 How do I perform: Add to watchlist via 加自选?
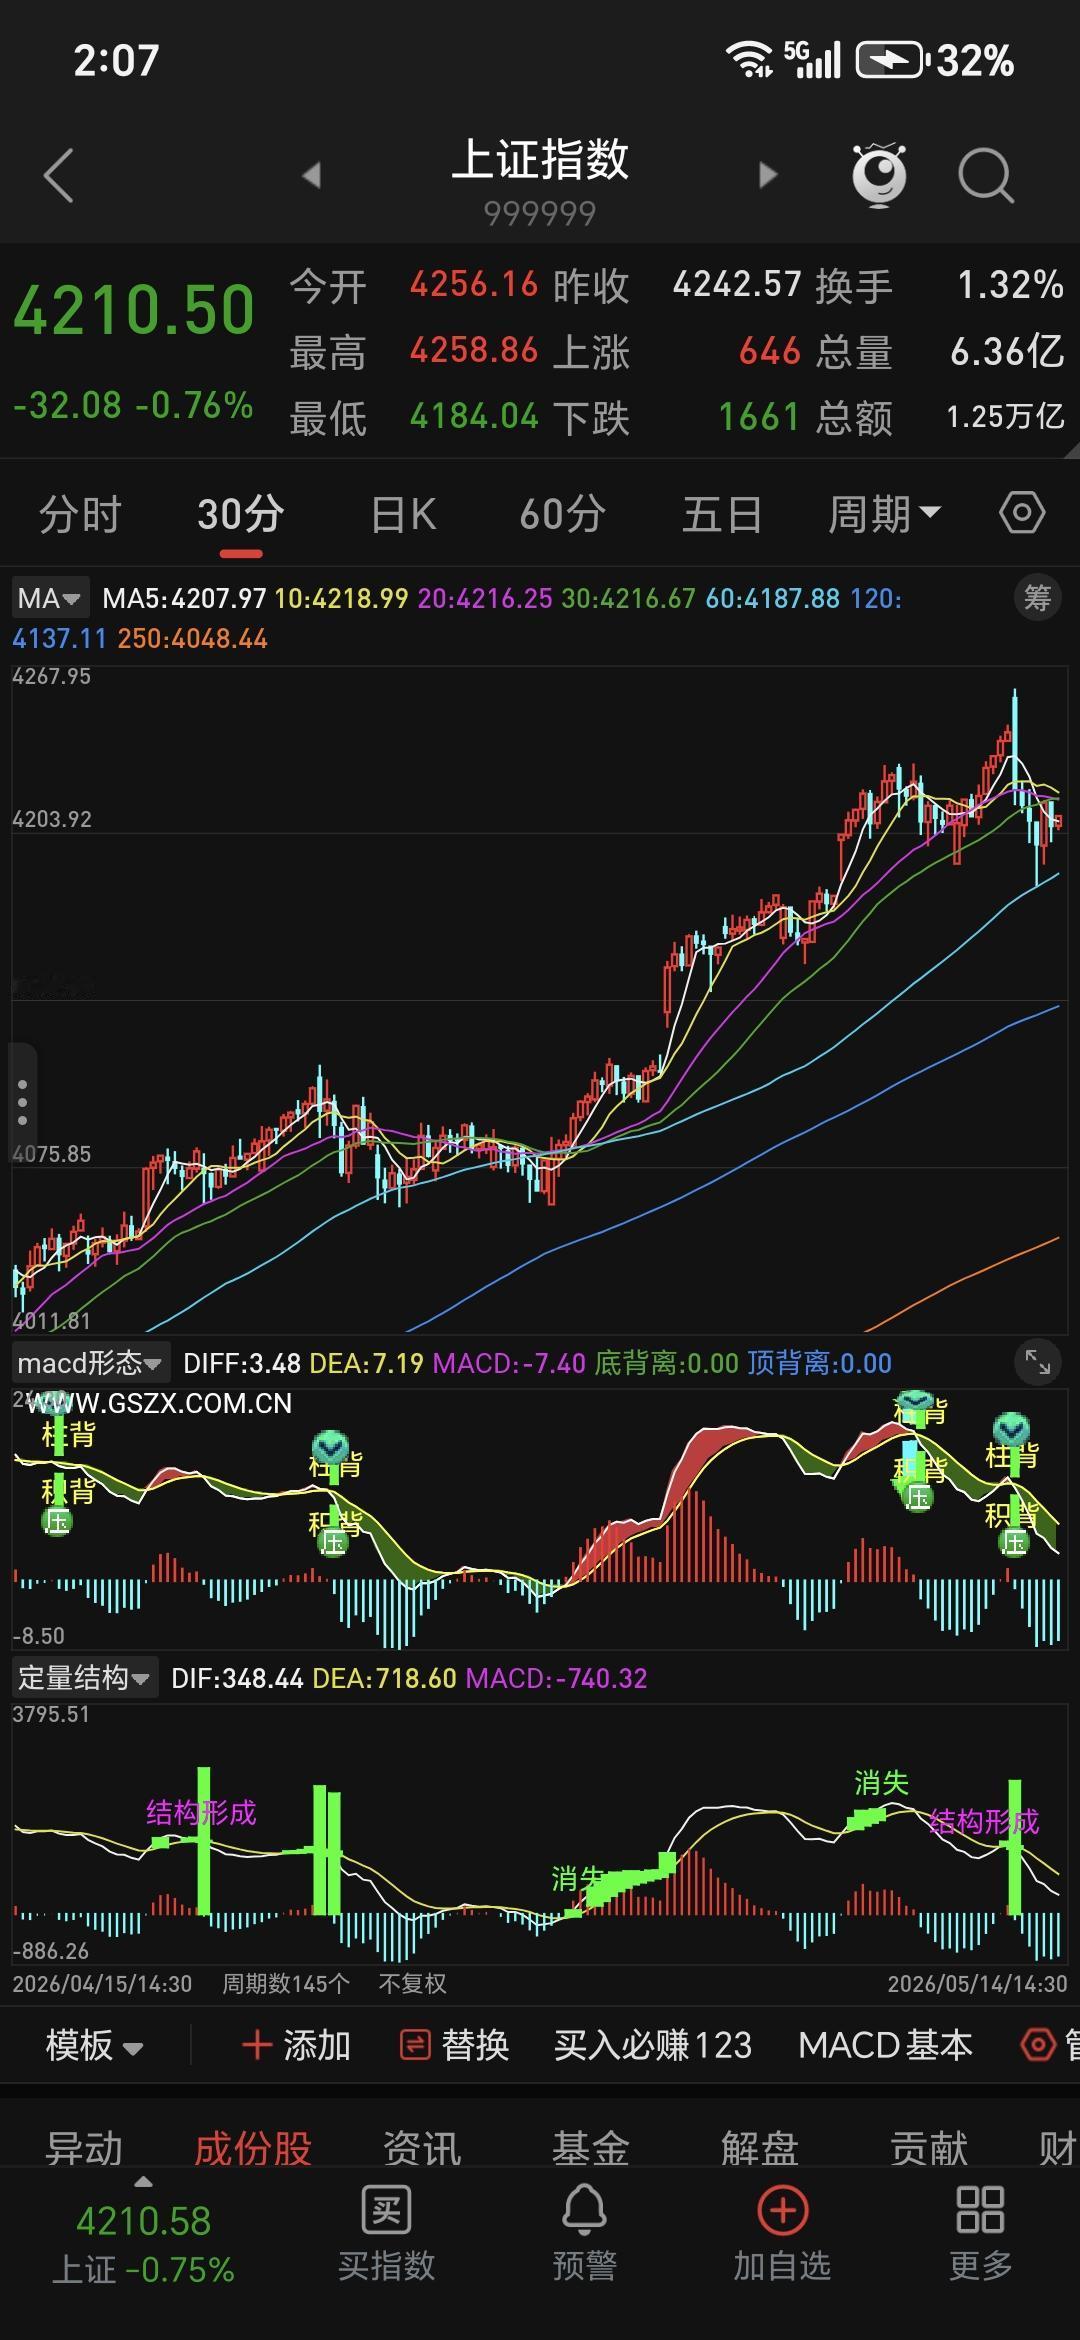click(x=782, y=2232)
